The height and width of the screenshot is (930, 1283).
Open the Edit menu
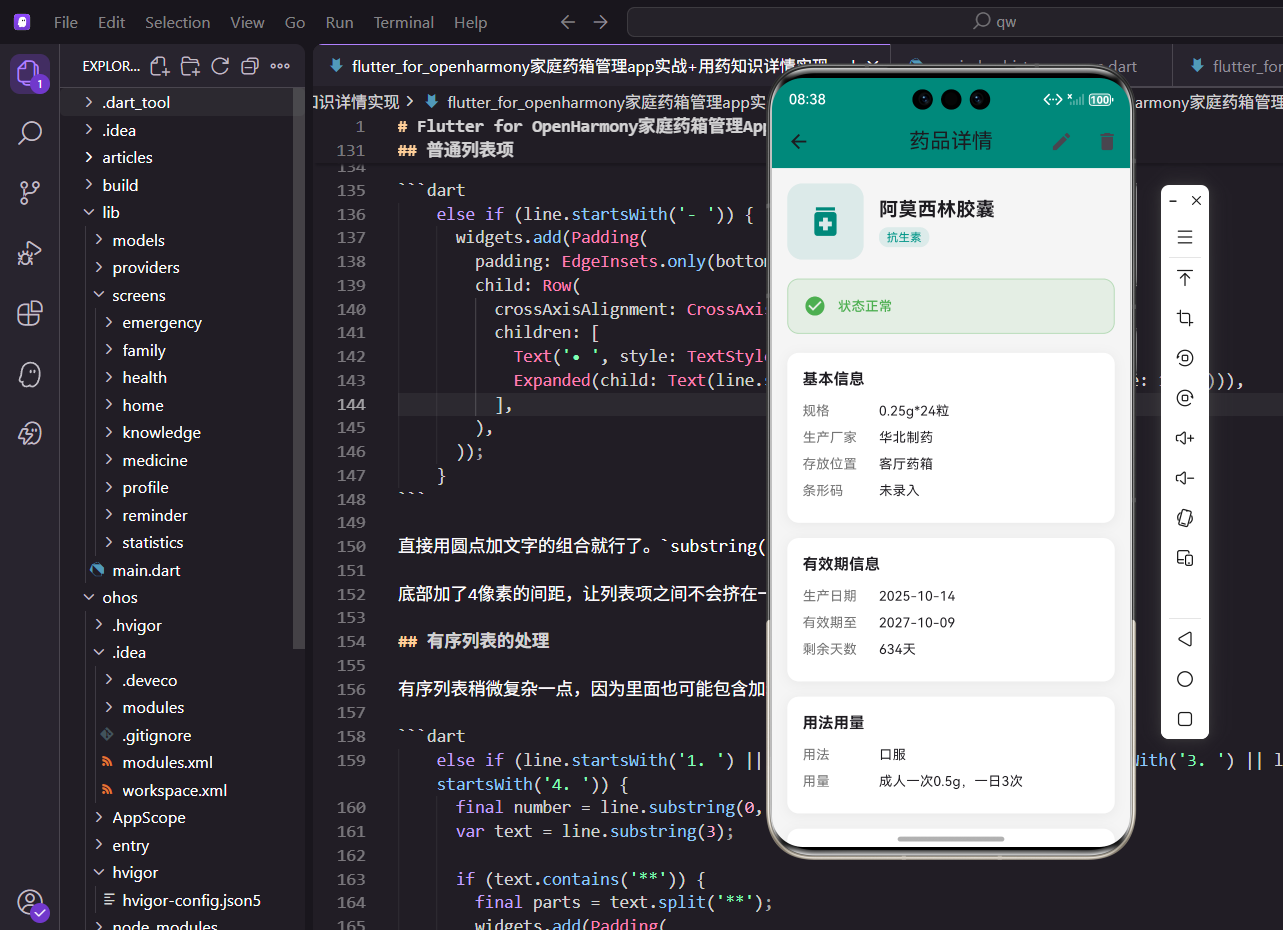pyautogui.click(x=112, y=22)
